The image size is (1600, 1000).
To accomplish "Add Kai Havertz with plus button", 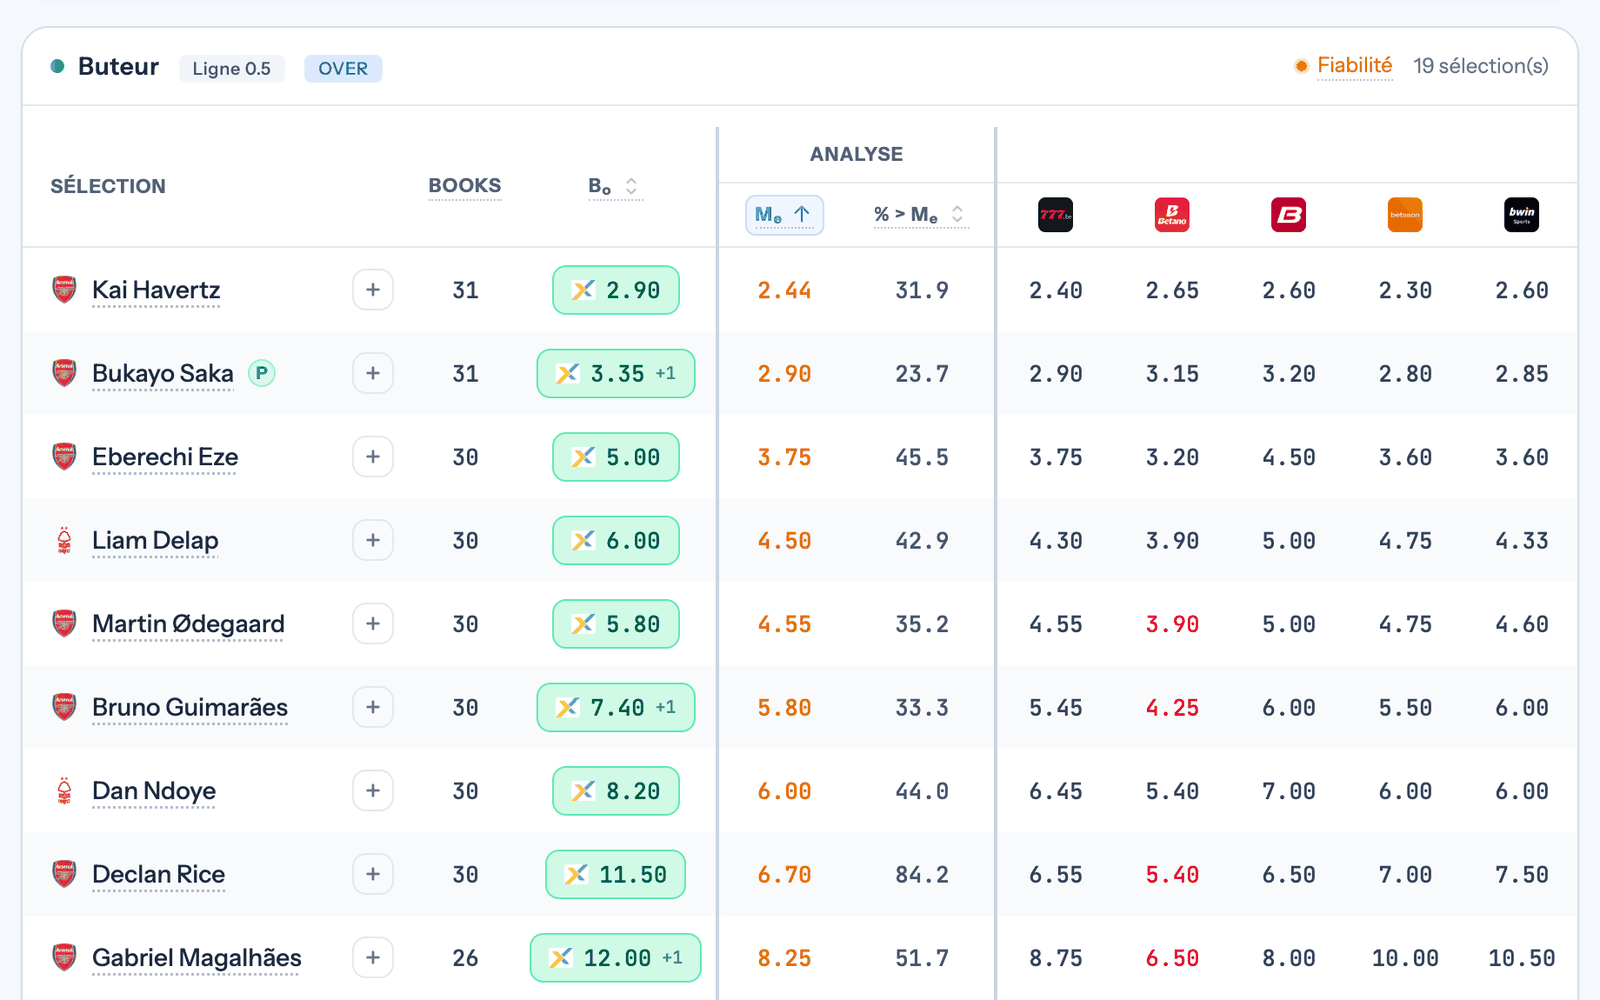I will [373, 290].
